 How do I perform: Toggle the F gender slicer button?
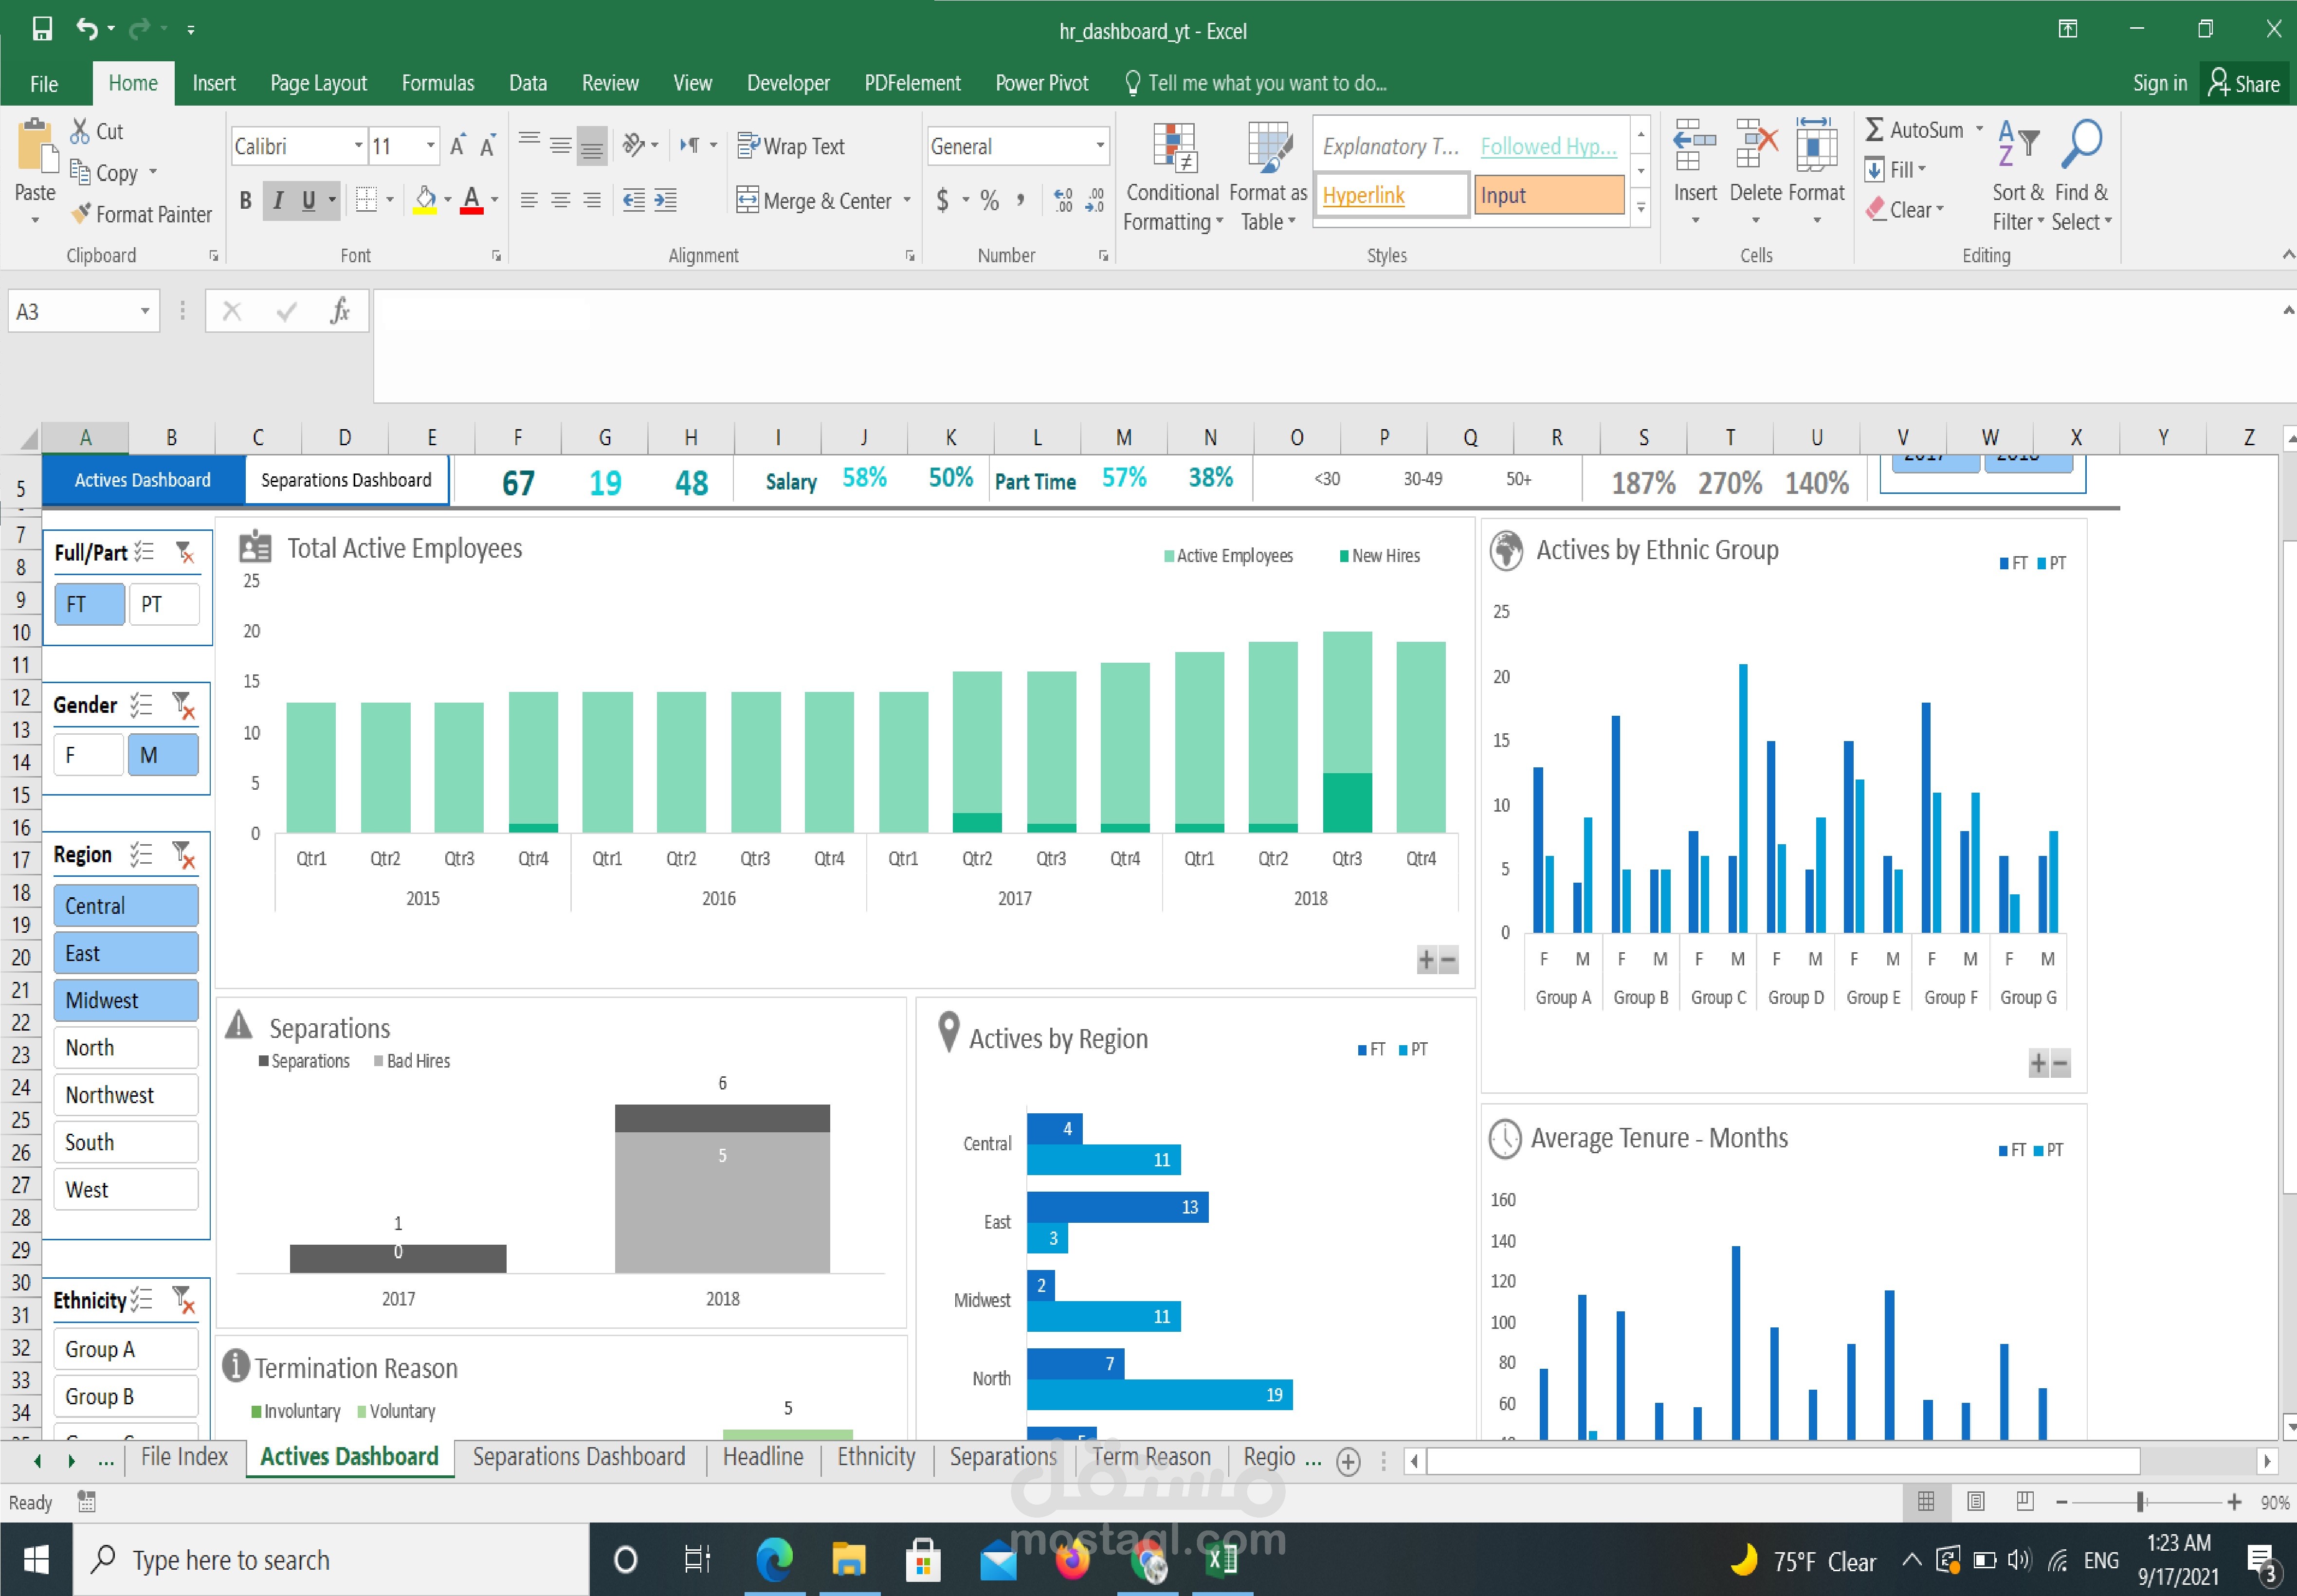click(88, 755)
